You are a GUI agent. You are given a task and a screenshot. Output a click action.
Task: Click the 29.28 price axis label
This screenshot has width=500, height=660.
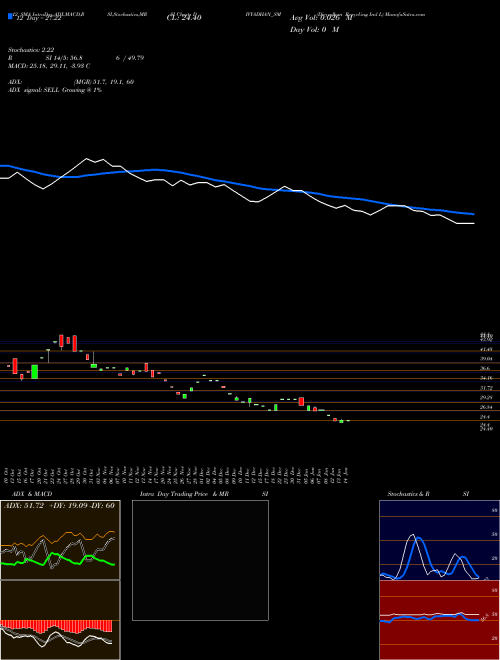tap(487, 397)
